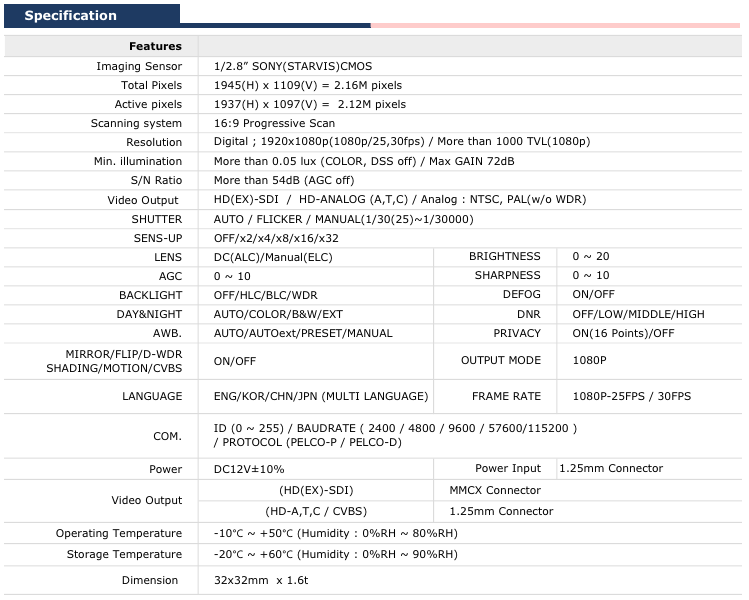Click the S/N Ratio label
The width and height of the screenshot is (749, 600).
pos(156,181)
